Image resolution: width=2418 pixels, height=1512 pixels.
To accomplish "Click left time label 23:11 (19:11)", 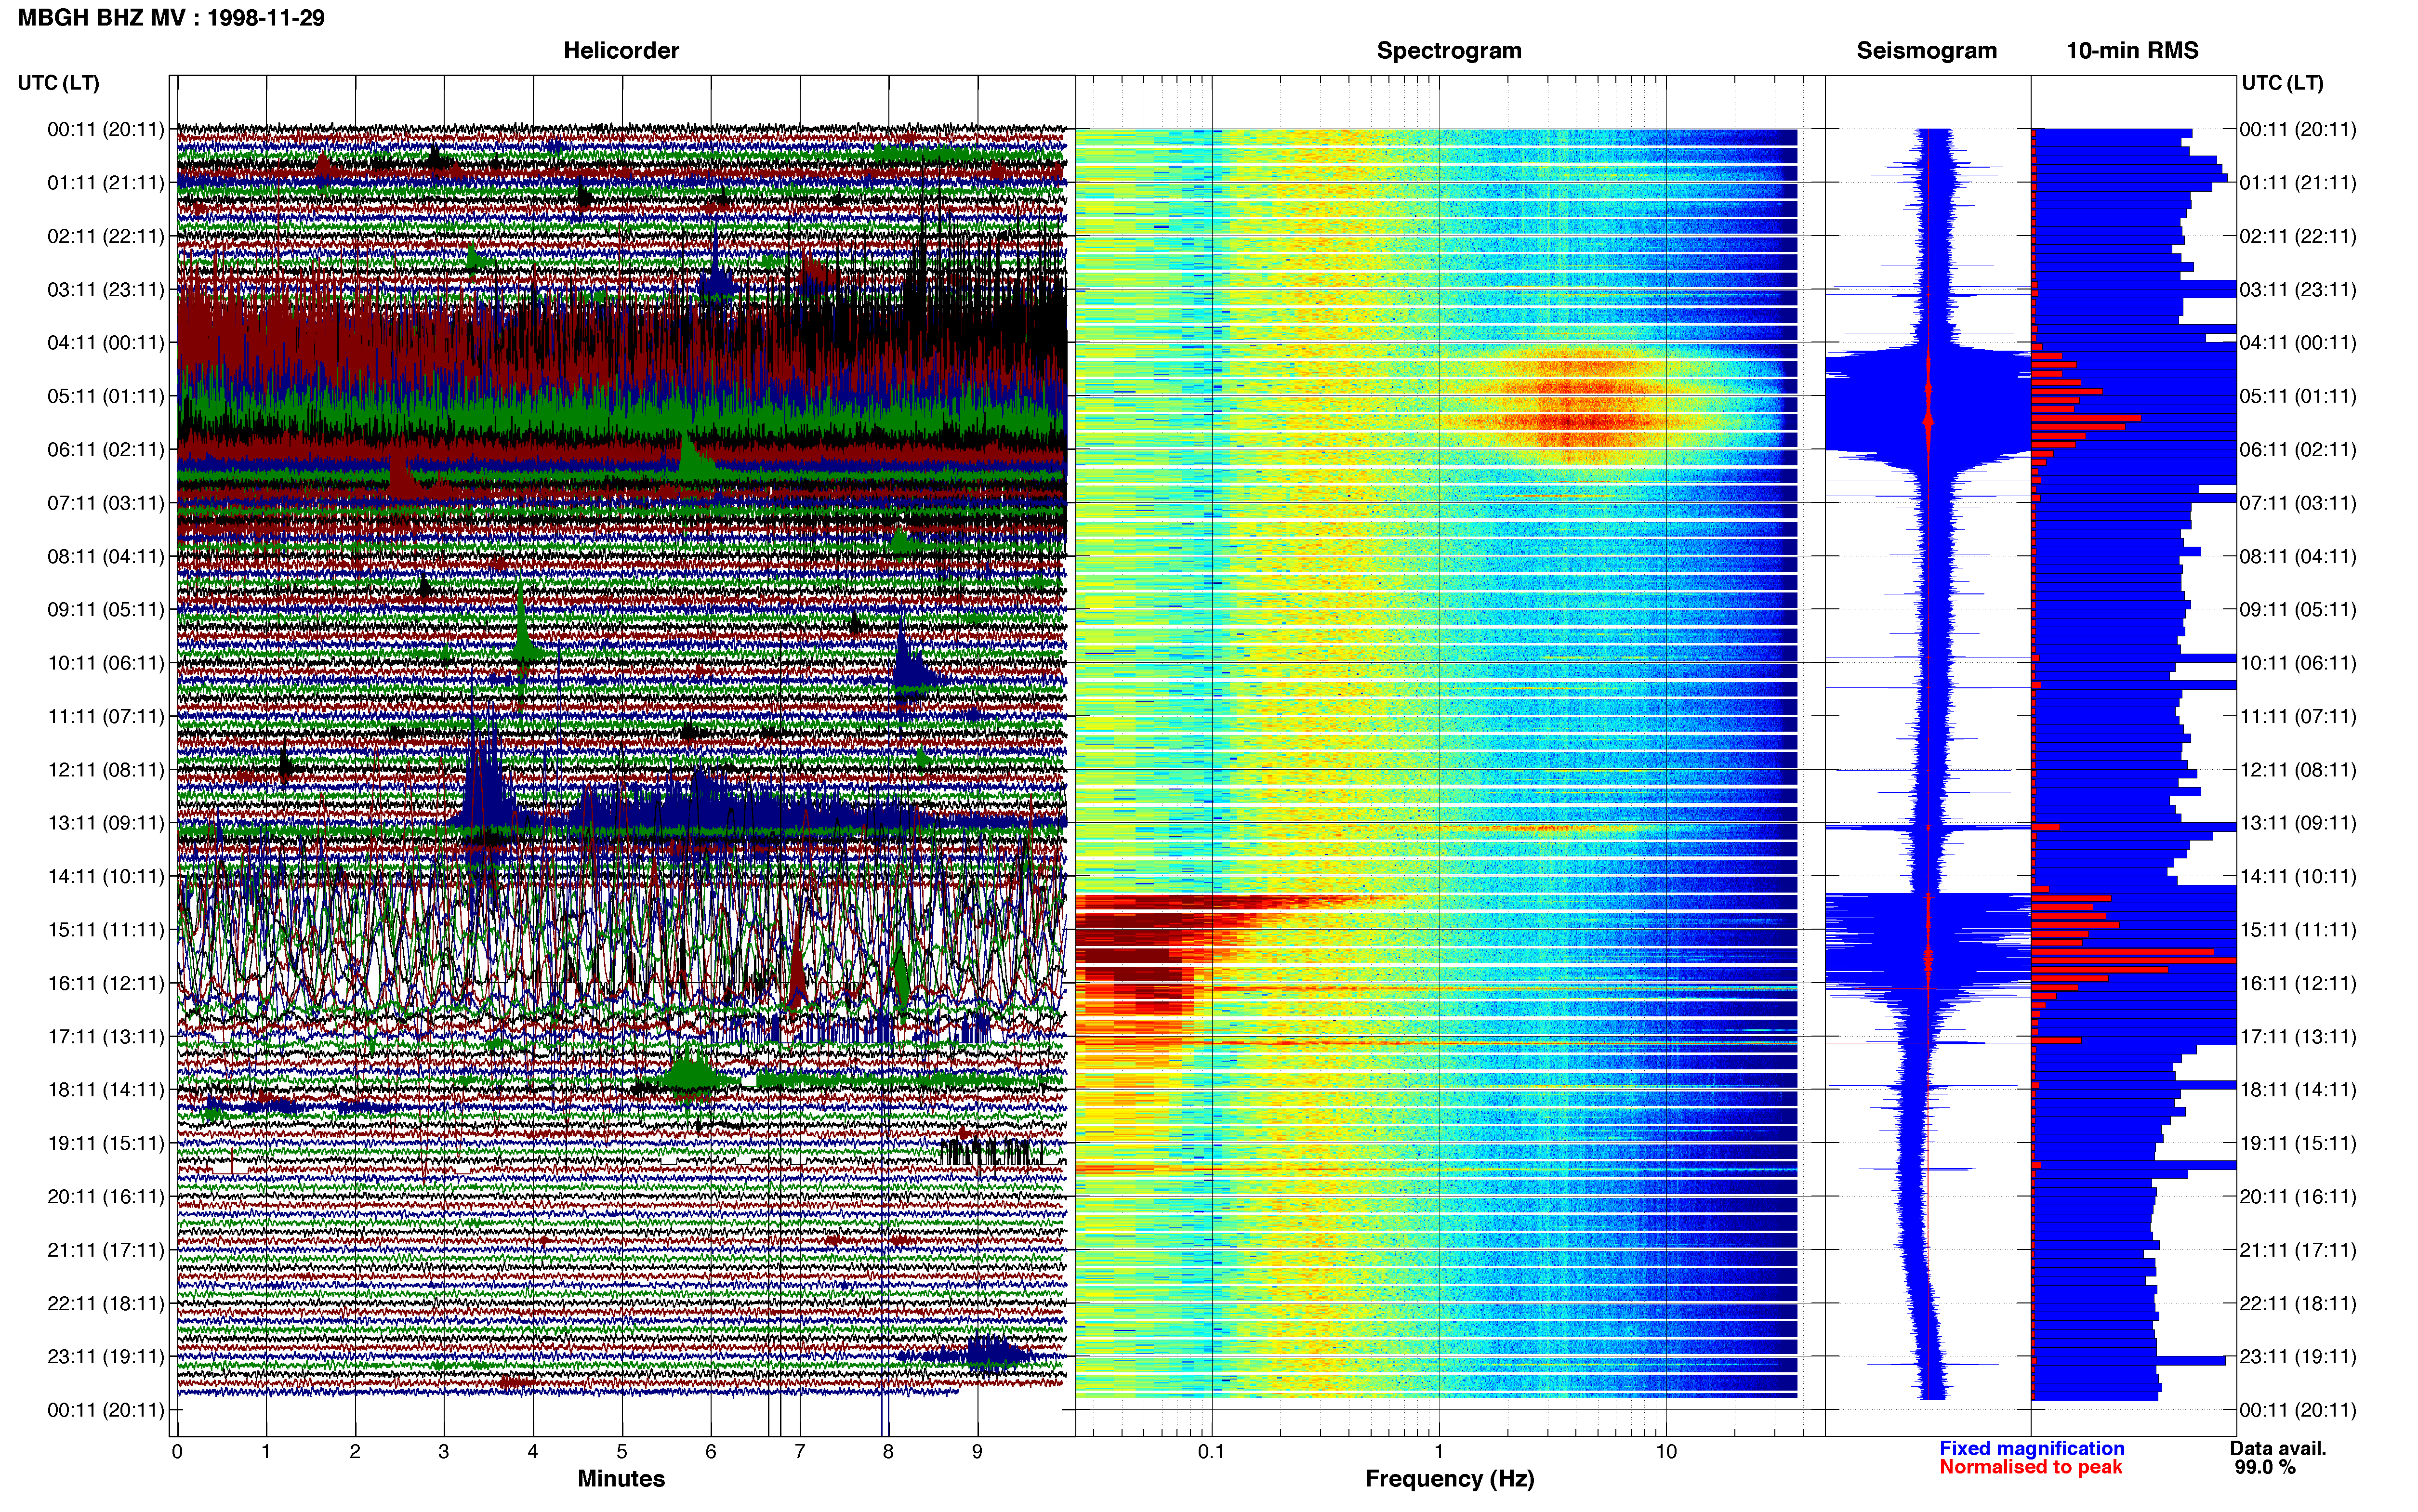I will tap(106, 1356).
